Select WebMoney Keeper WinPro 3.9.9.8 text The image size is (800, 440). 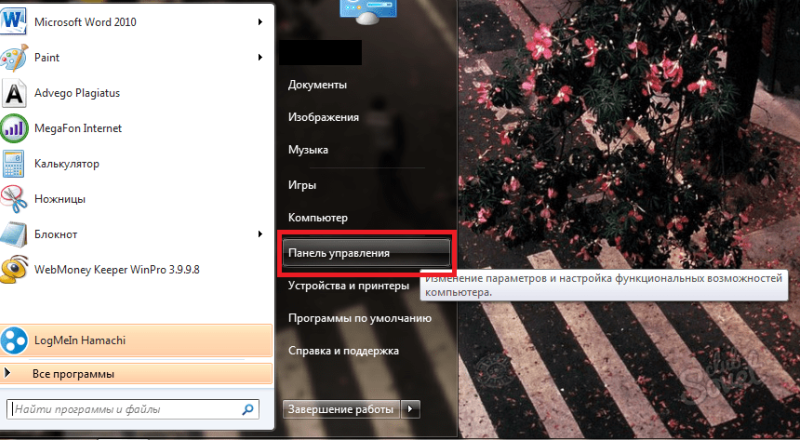pyautogui.click(x=117, y=270)
